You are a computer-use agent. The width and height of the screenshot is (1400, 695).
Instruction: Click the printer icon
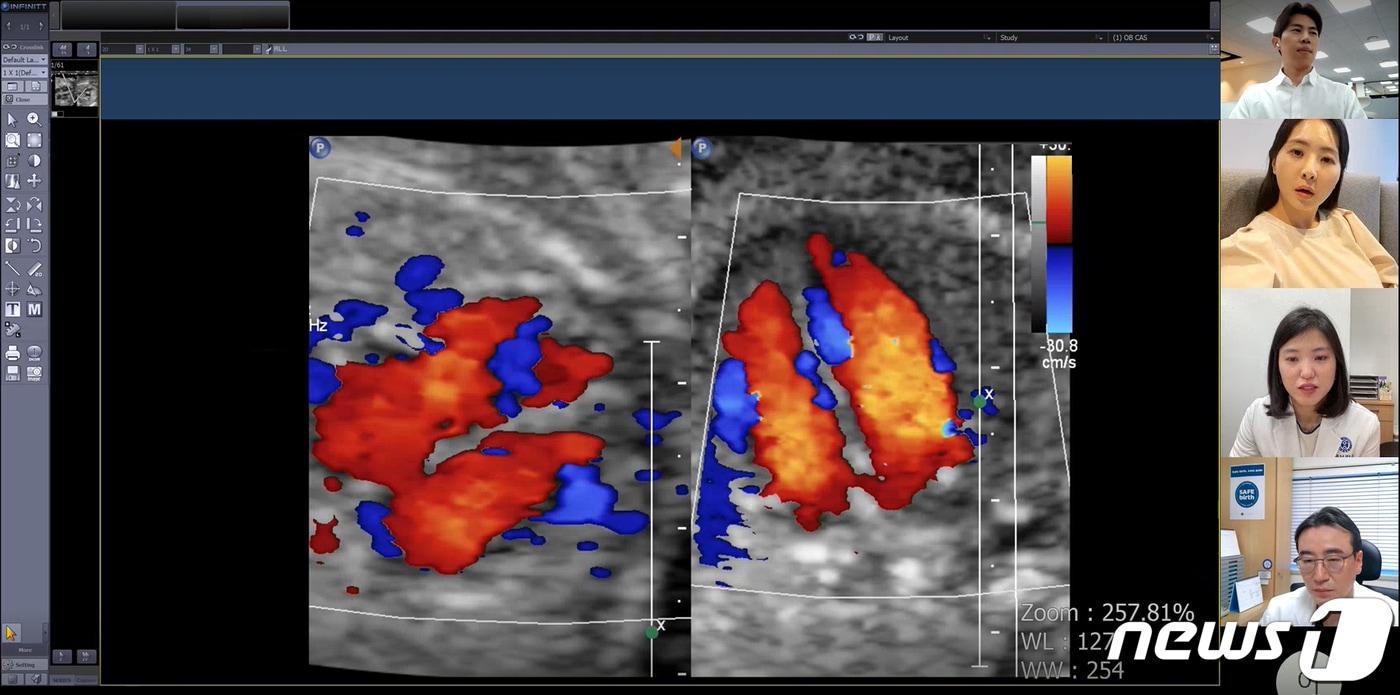point(12,353)
